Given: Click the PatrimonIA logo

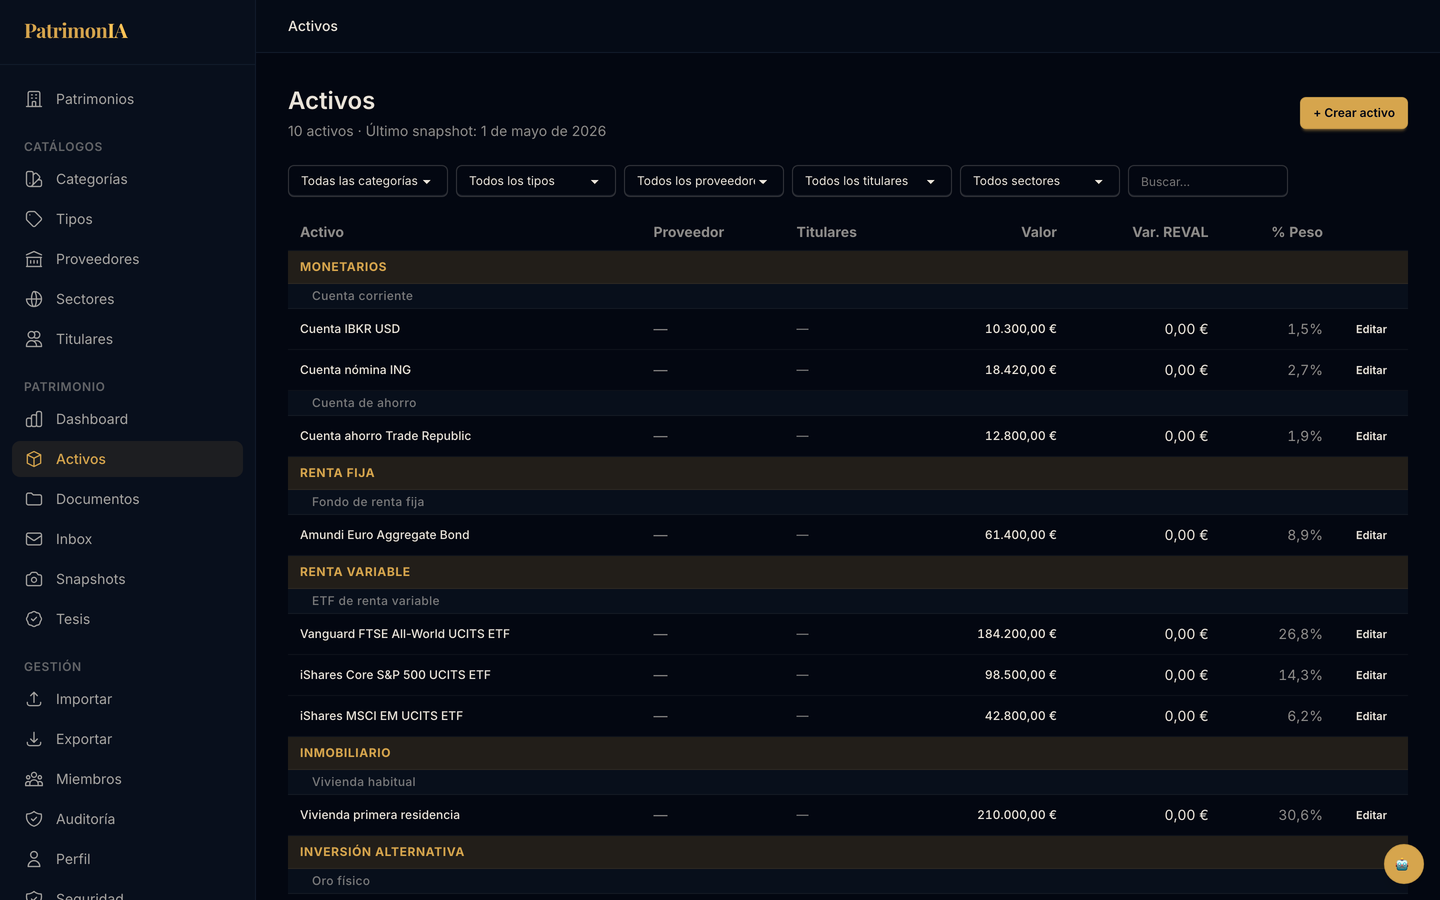Looking at the screenshot, I should (x=76, y=31).
